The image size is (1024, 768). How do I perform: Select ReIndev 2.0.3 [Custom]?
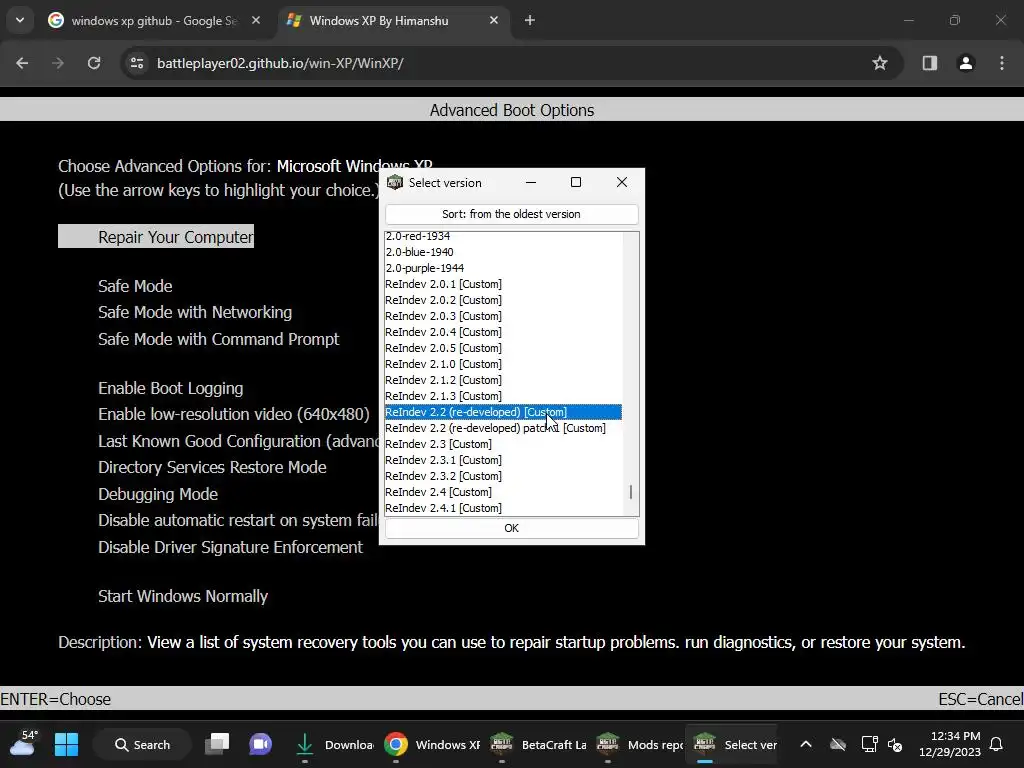click(x=503, y=316)
